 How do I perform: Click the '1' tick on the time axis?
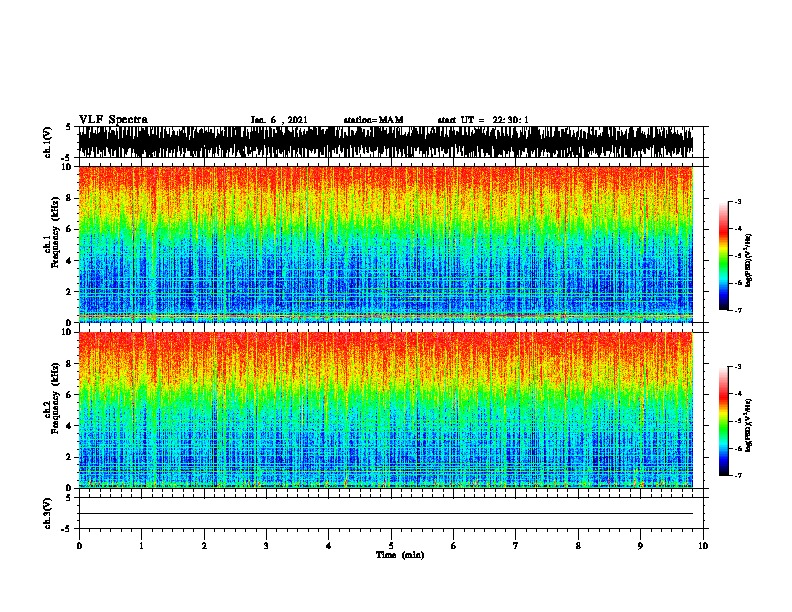click(x=141, y=546)
